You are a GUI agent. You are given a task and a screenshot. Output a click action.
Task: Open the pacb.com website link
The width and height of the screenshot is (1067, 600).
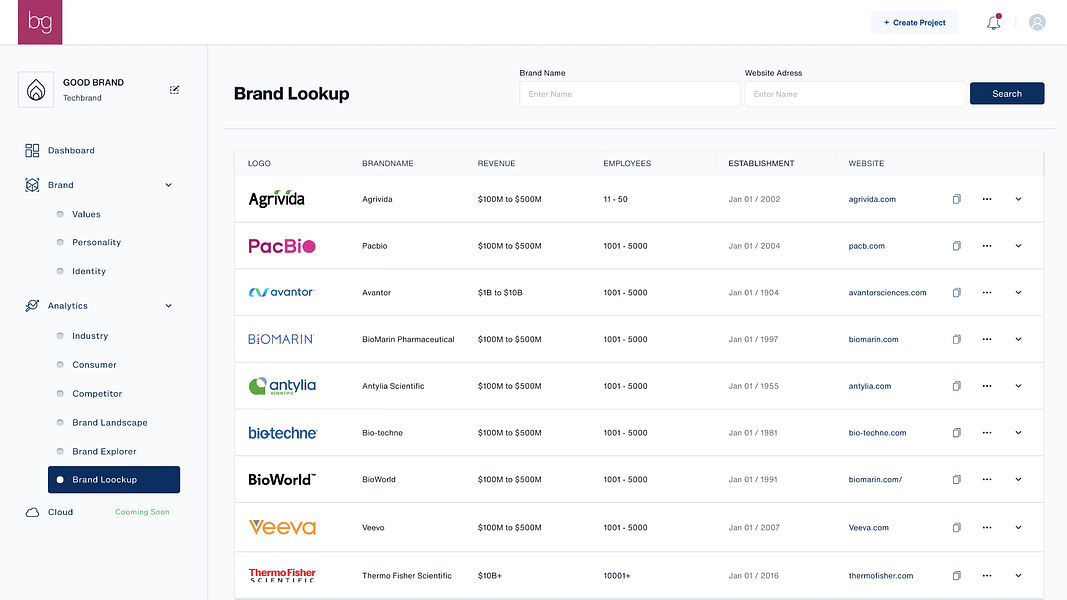pos(866,246)
